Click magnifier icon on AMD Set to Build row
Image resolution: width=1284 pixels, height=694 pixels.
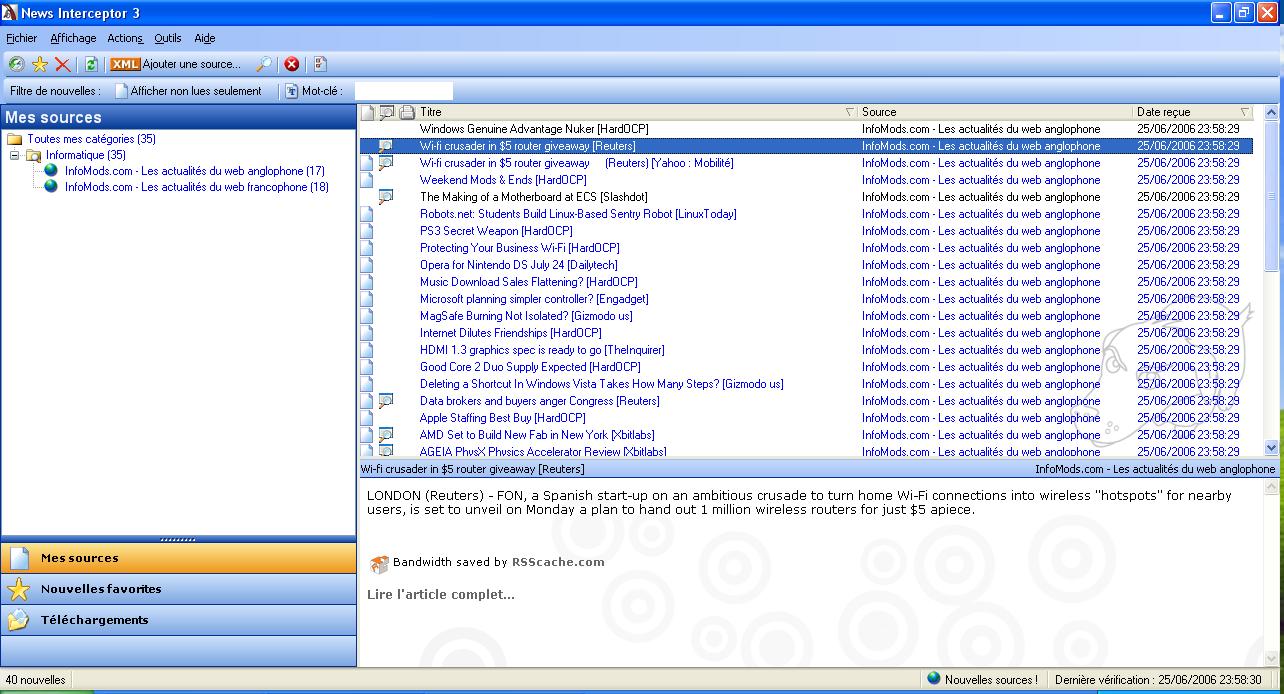pyautogui.click(x=386, y=435)
